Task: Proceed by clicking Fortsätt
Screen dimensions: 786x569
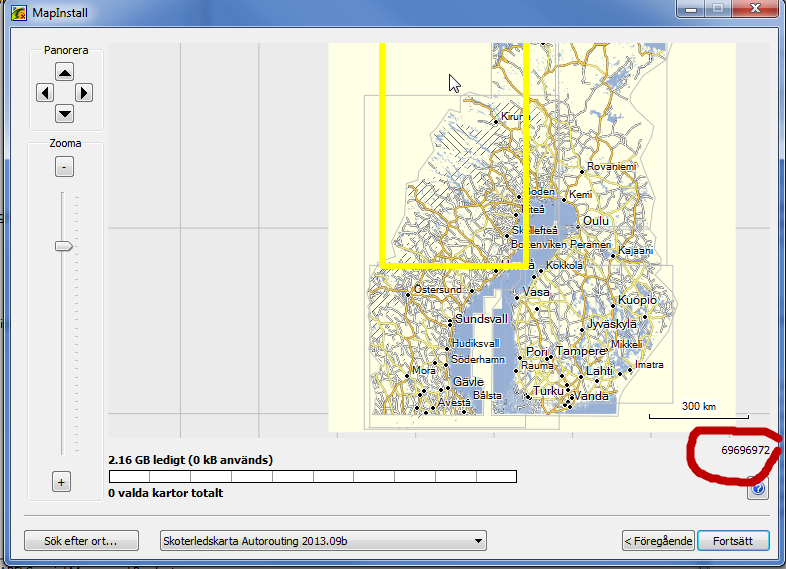Action: click(x=733, y=541)
